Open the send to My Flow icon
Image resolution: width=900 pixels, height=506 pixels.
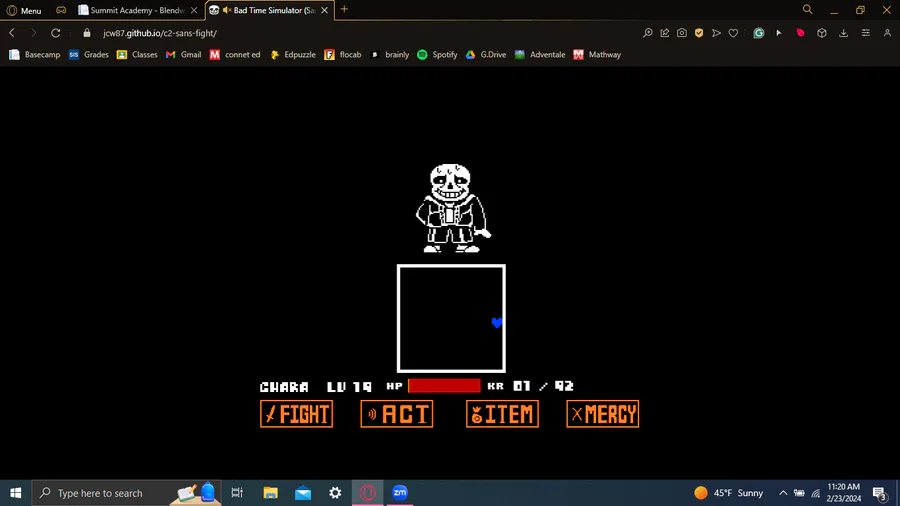tap(716, 33)
